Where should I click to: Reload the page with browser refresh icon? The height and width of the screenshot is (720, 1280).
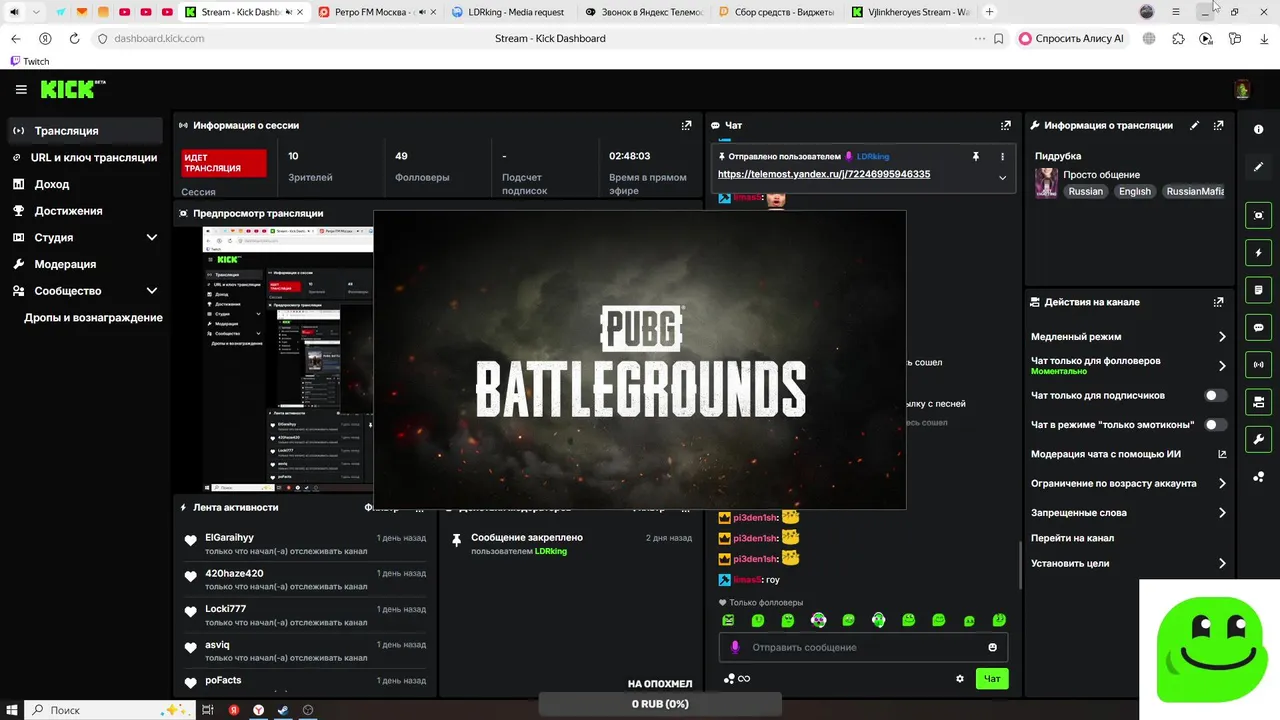point(74,39)
